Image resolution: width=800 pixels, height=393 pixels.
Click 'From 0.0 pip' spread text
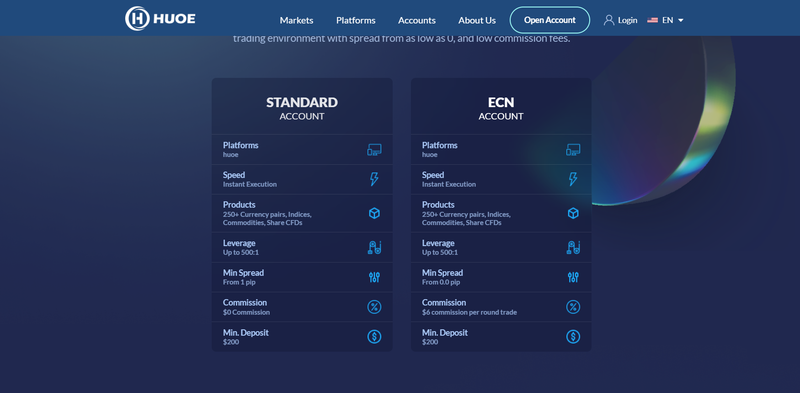[441, 282]
